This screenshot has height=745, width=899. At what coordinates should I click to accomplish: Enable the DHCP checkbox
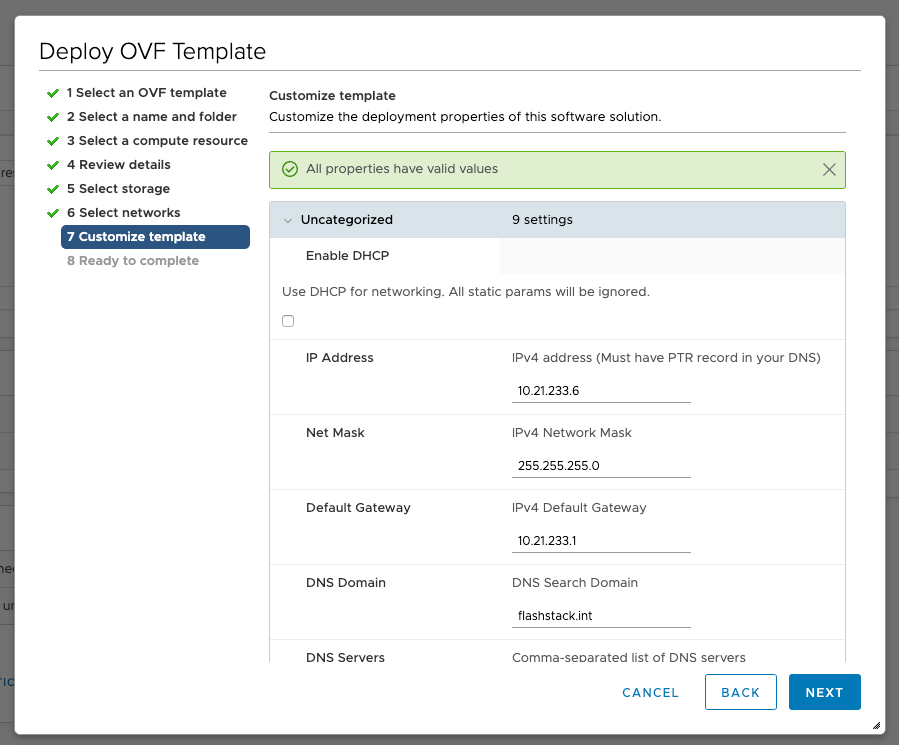(288, 321)
